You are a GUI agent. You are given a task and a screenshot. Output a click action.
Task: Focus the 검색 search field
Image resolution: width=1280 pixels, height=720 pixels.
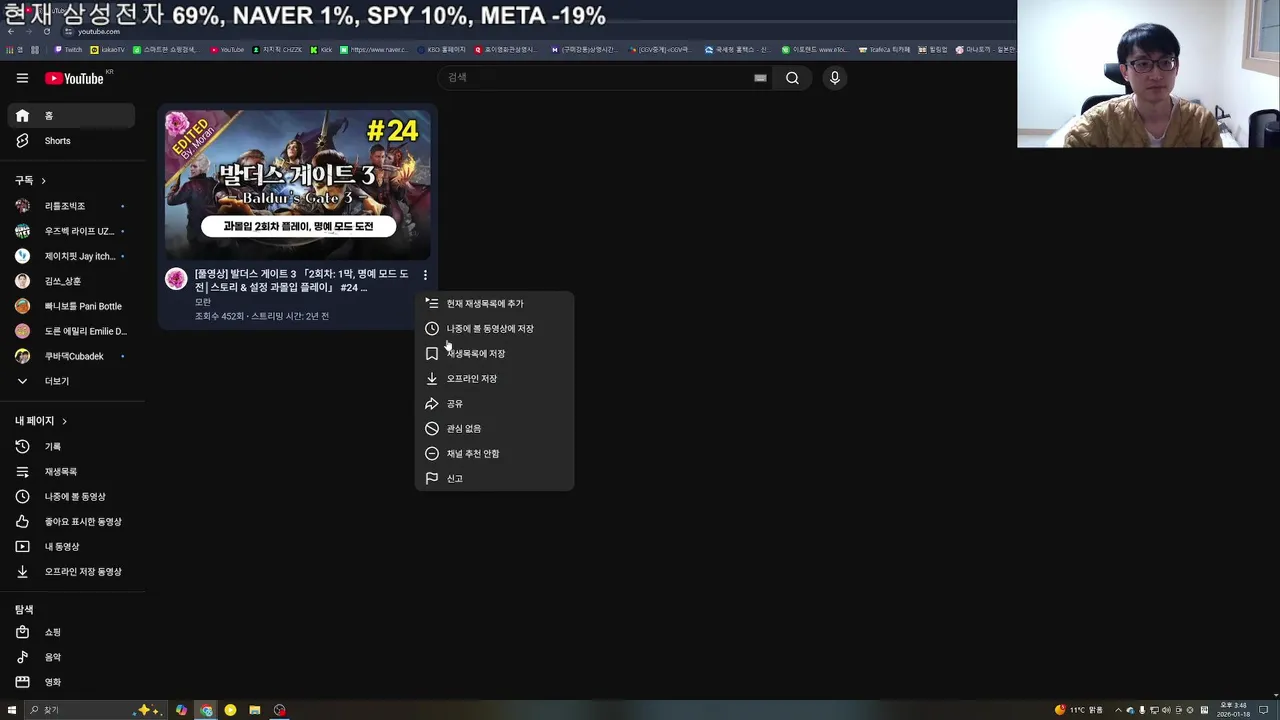(595, 78)
